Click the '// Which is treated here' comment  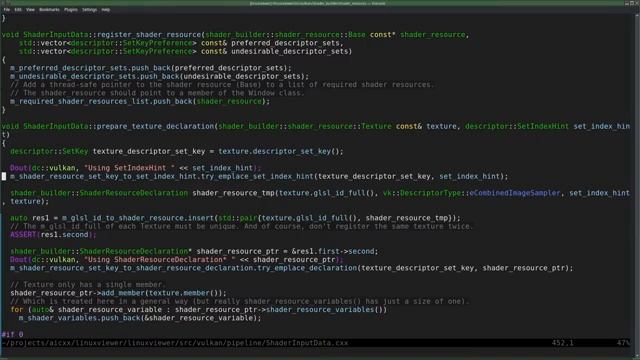click(x=240, y=301)
